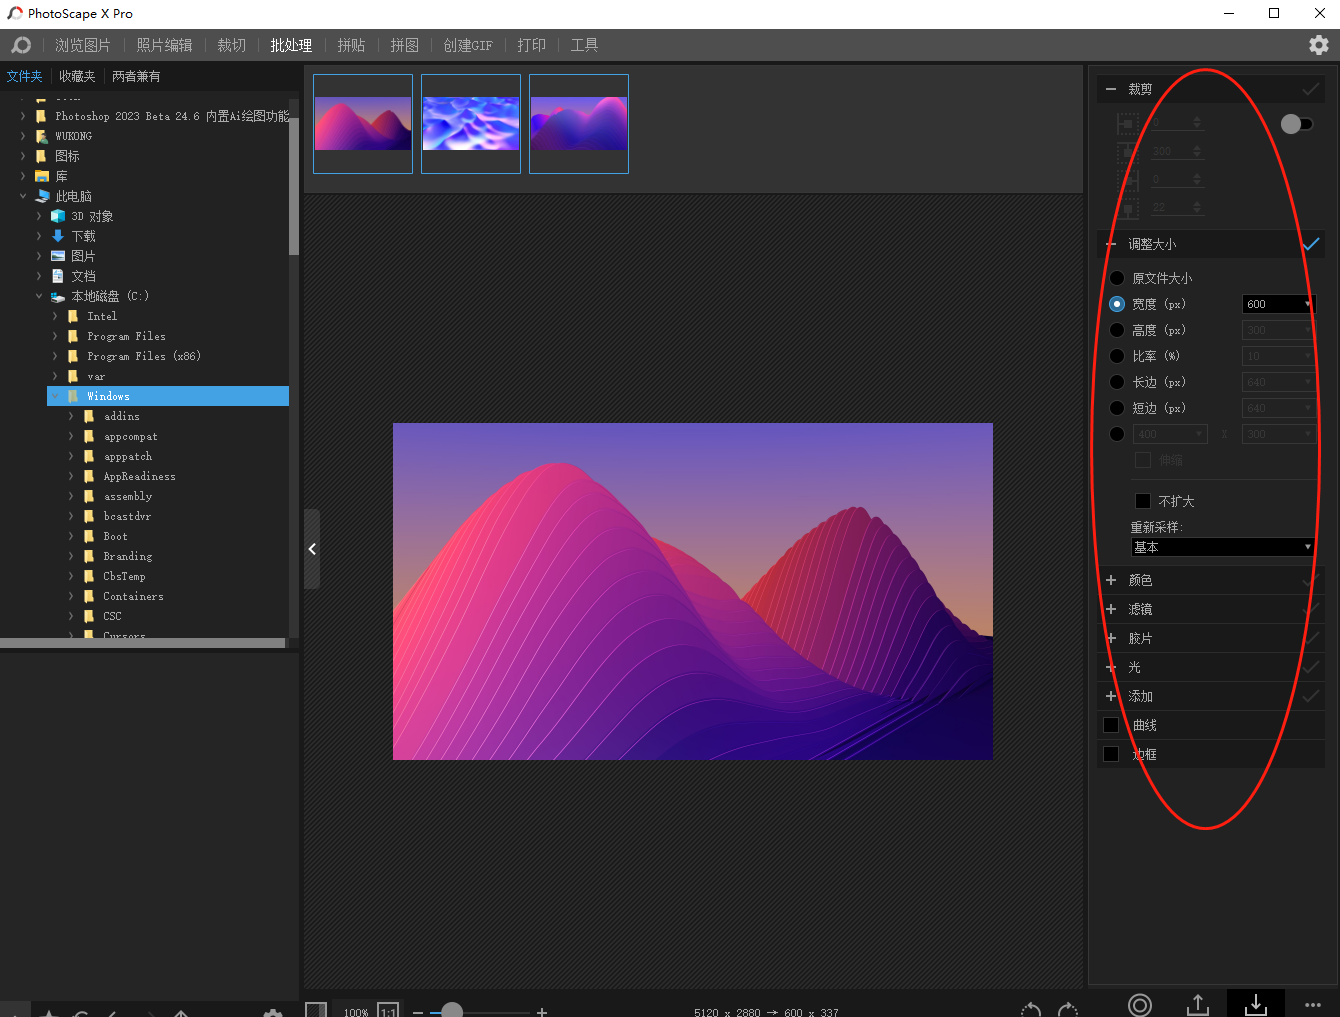
Task: Click the save download icon at bottom right
Action: (1255, 1004)
